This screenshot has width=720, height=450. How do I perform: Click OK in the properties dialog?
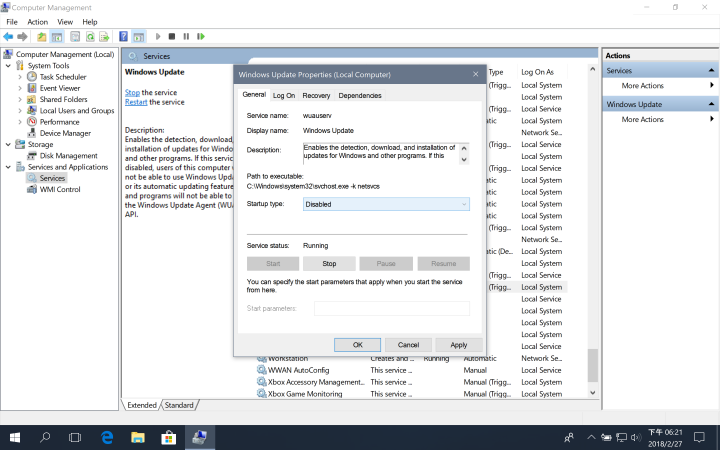tap(358, 345)
